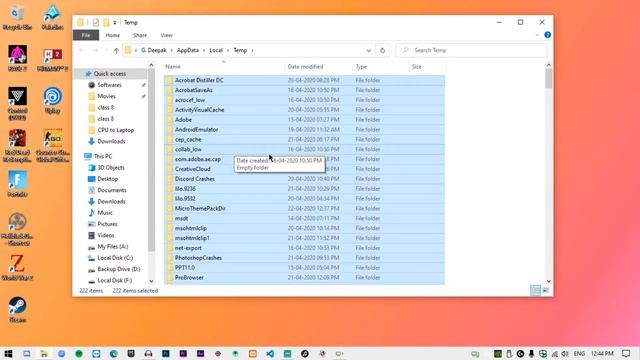Image resolution: width=640 pixels, height=360 pixels.
Task: Open My Files (A:) drive
Action: coord(112,247)
